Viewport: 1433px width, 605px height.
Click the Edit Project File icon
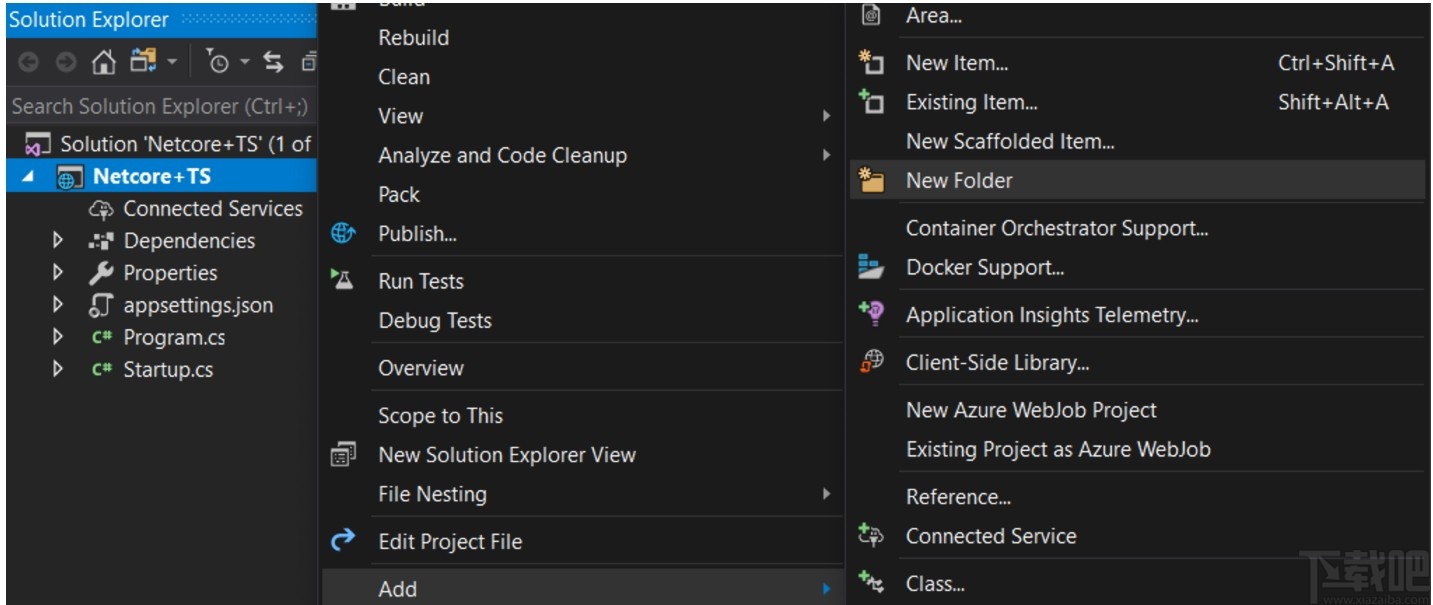click(x=343, y=541)
